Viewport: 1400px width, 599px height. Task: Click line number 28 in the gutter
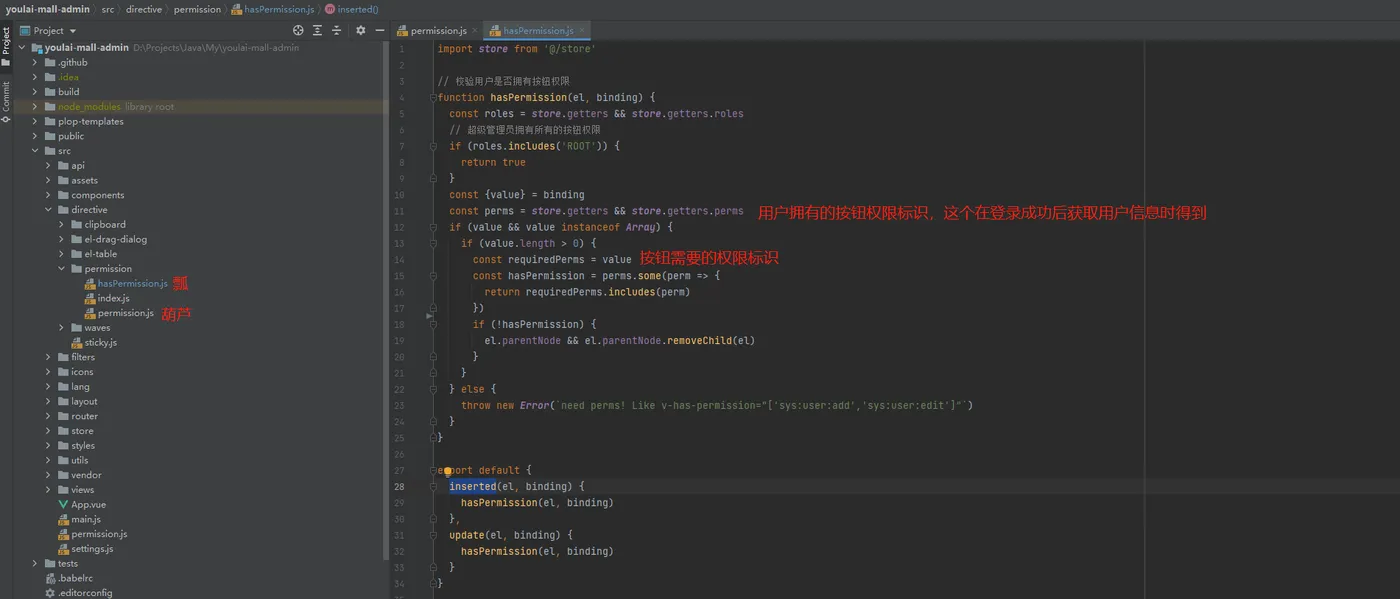coord(399,487)
